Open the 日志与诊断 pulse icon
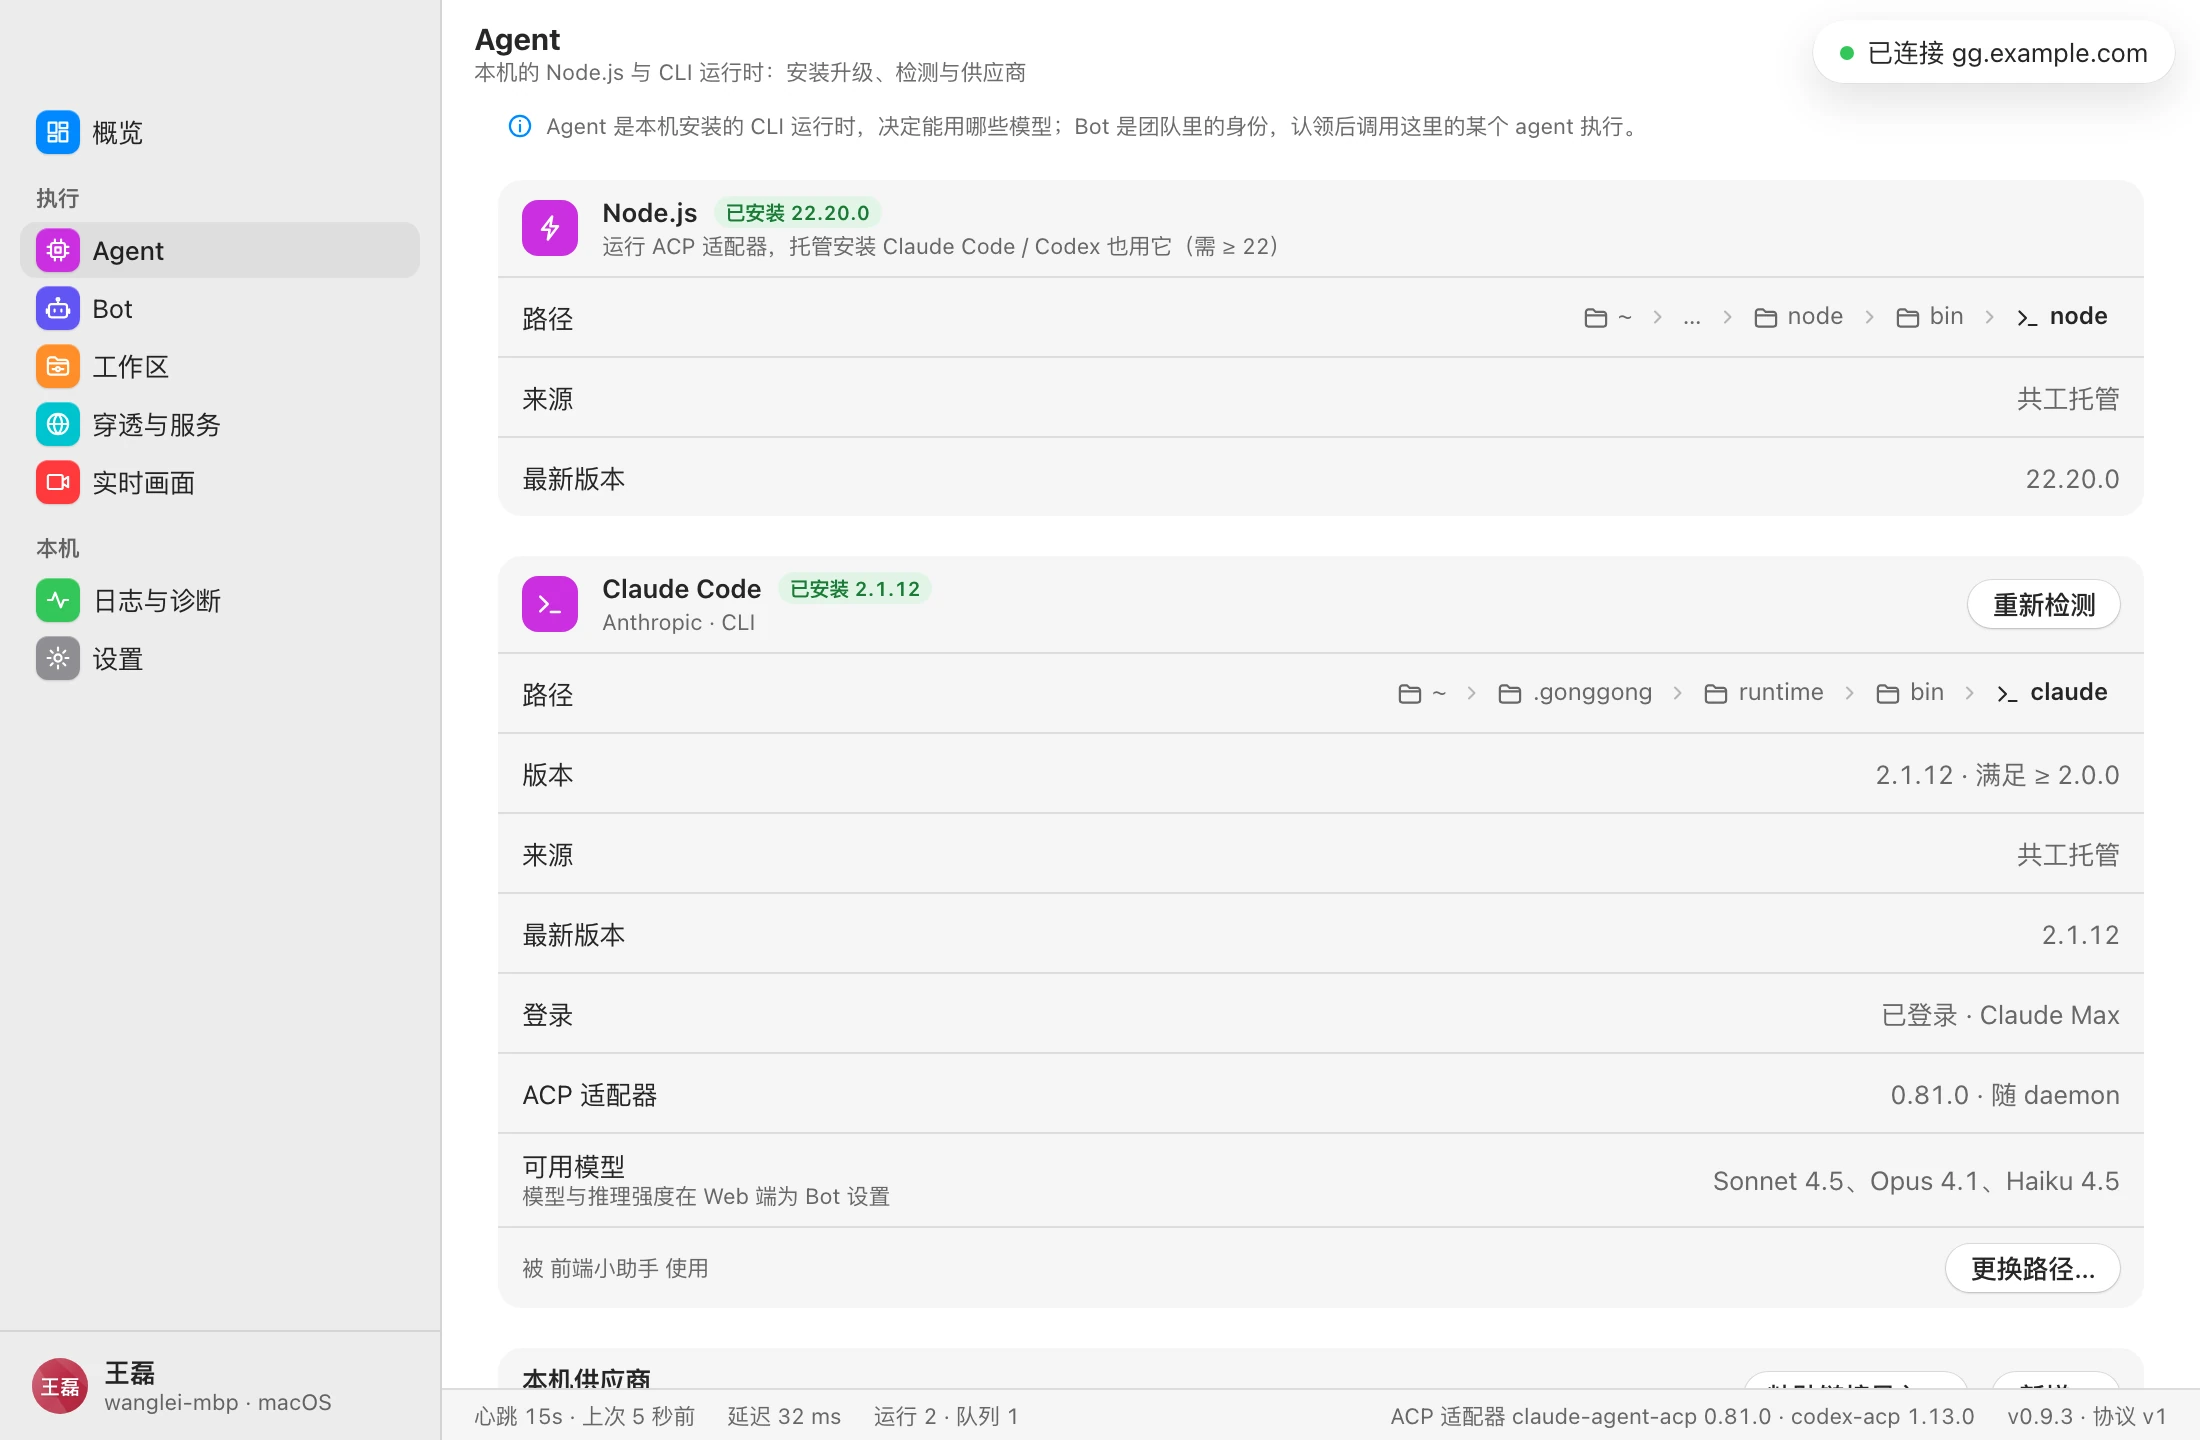Viewport: 2200px width, 1440px height. 58,600
